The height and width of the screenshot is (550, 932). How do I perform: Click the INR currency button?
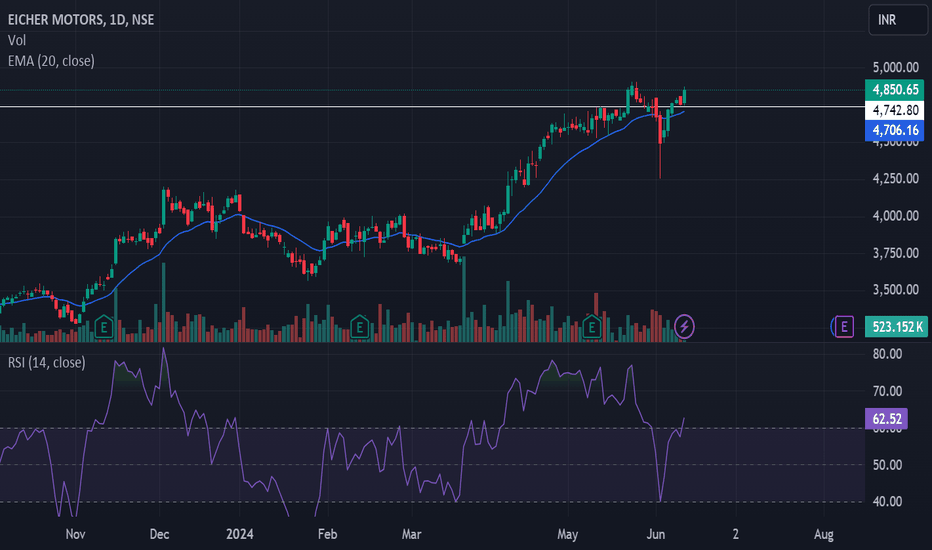(898, 20)
